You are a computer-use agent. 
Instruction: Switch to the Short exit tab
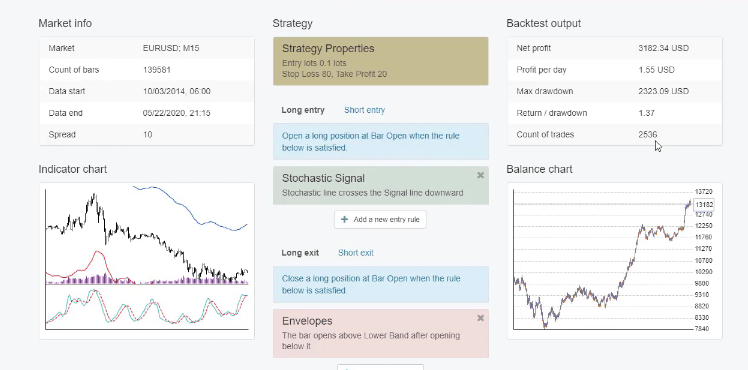coord(356,253)
